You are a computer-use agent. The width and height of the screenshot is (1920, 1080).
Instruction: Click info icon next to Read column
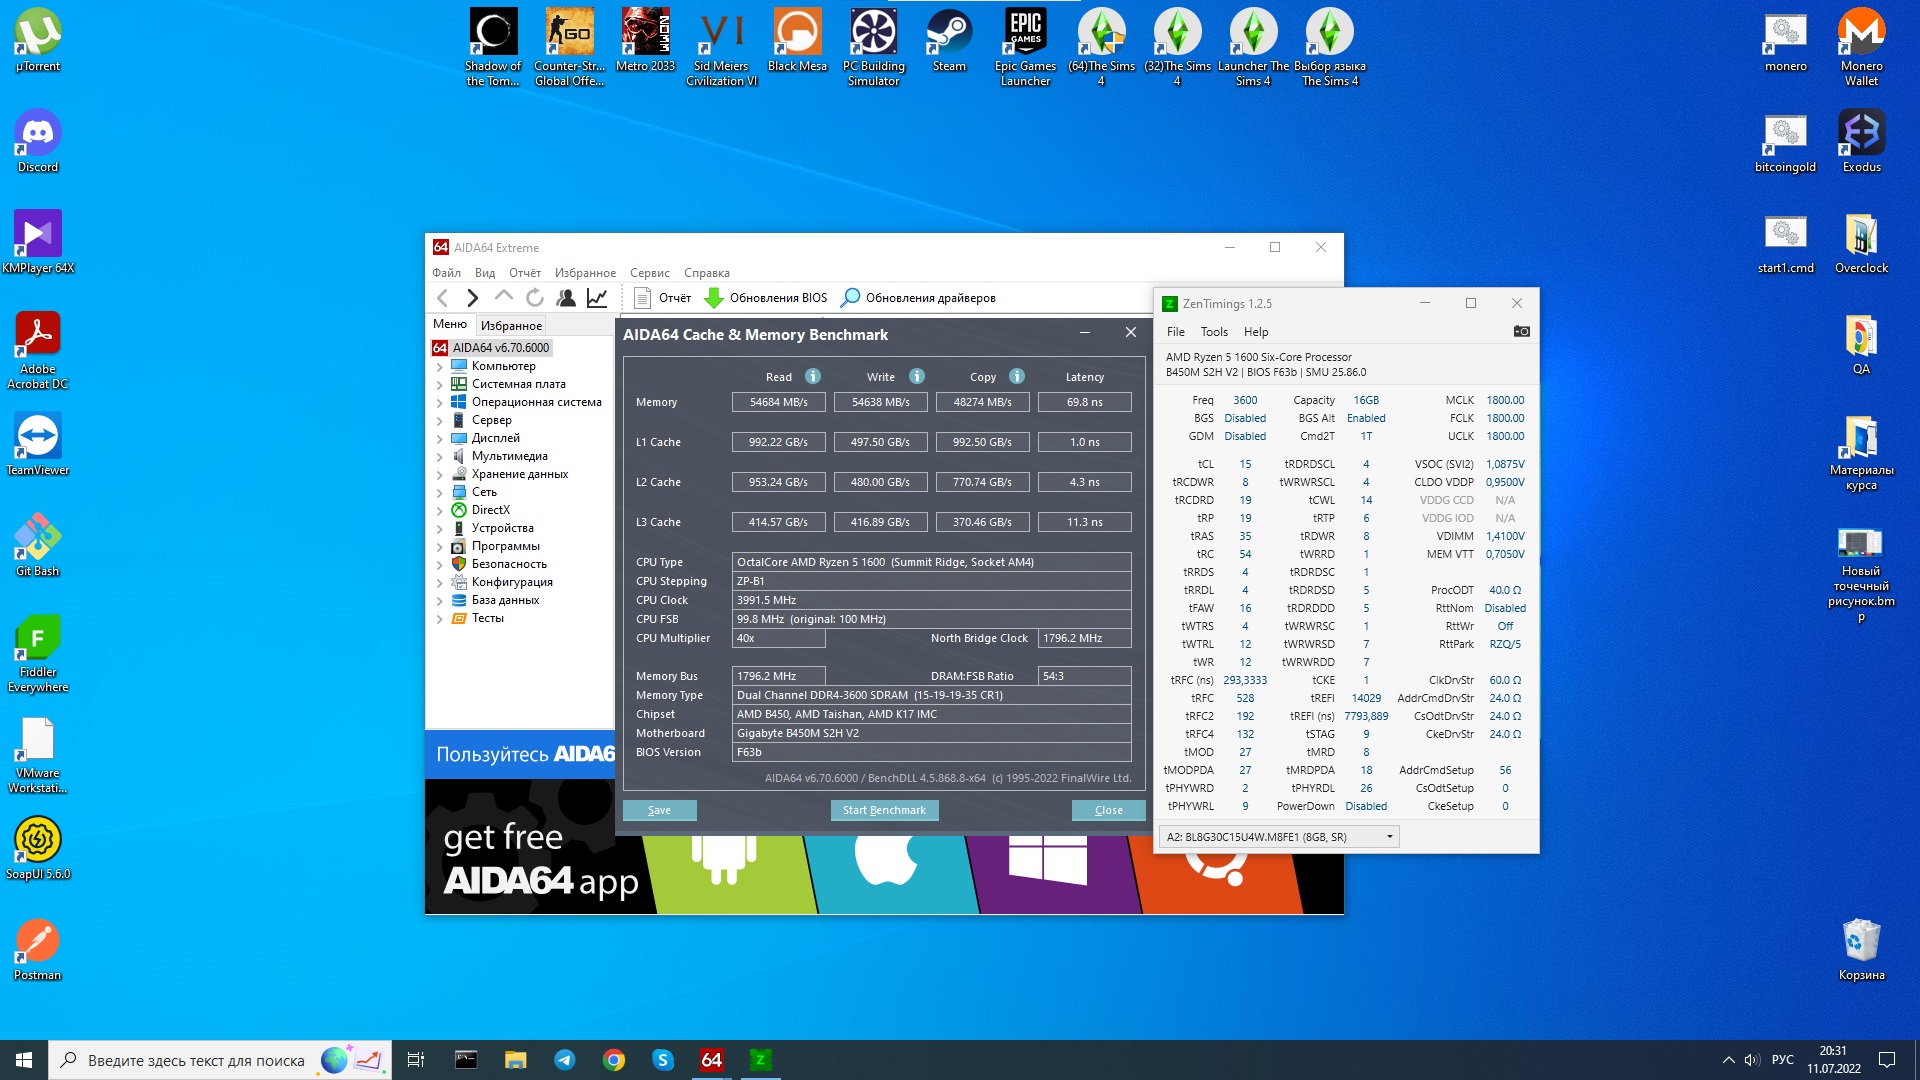813,377
